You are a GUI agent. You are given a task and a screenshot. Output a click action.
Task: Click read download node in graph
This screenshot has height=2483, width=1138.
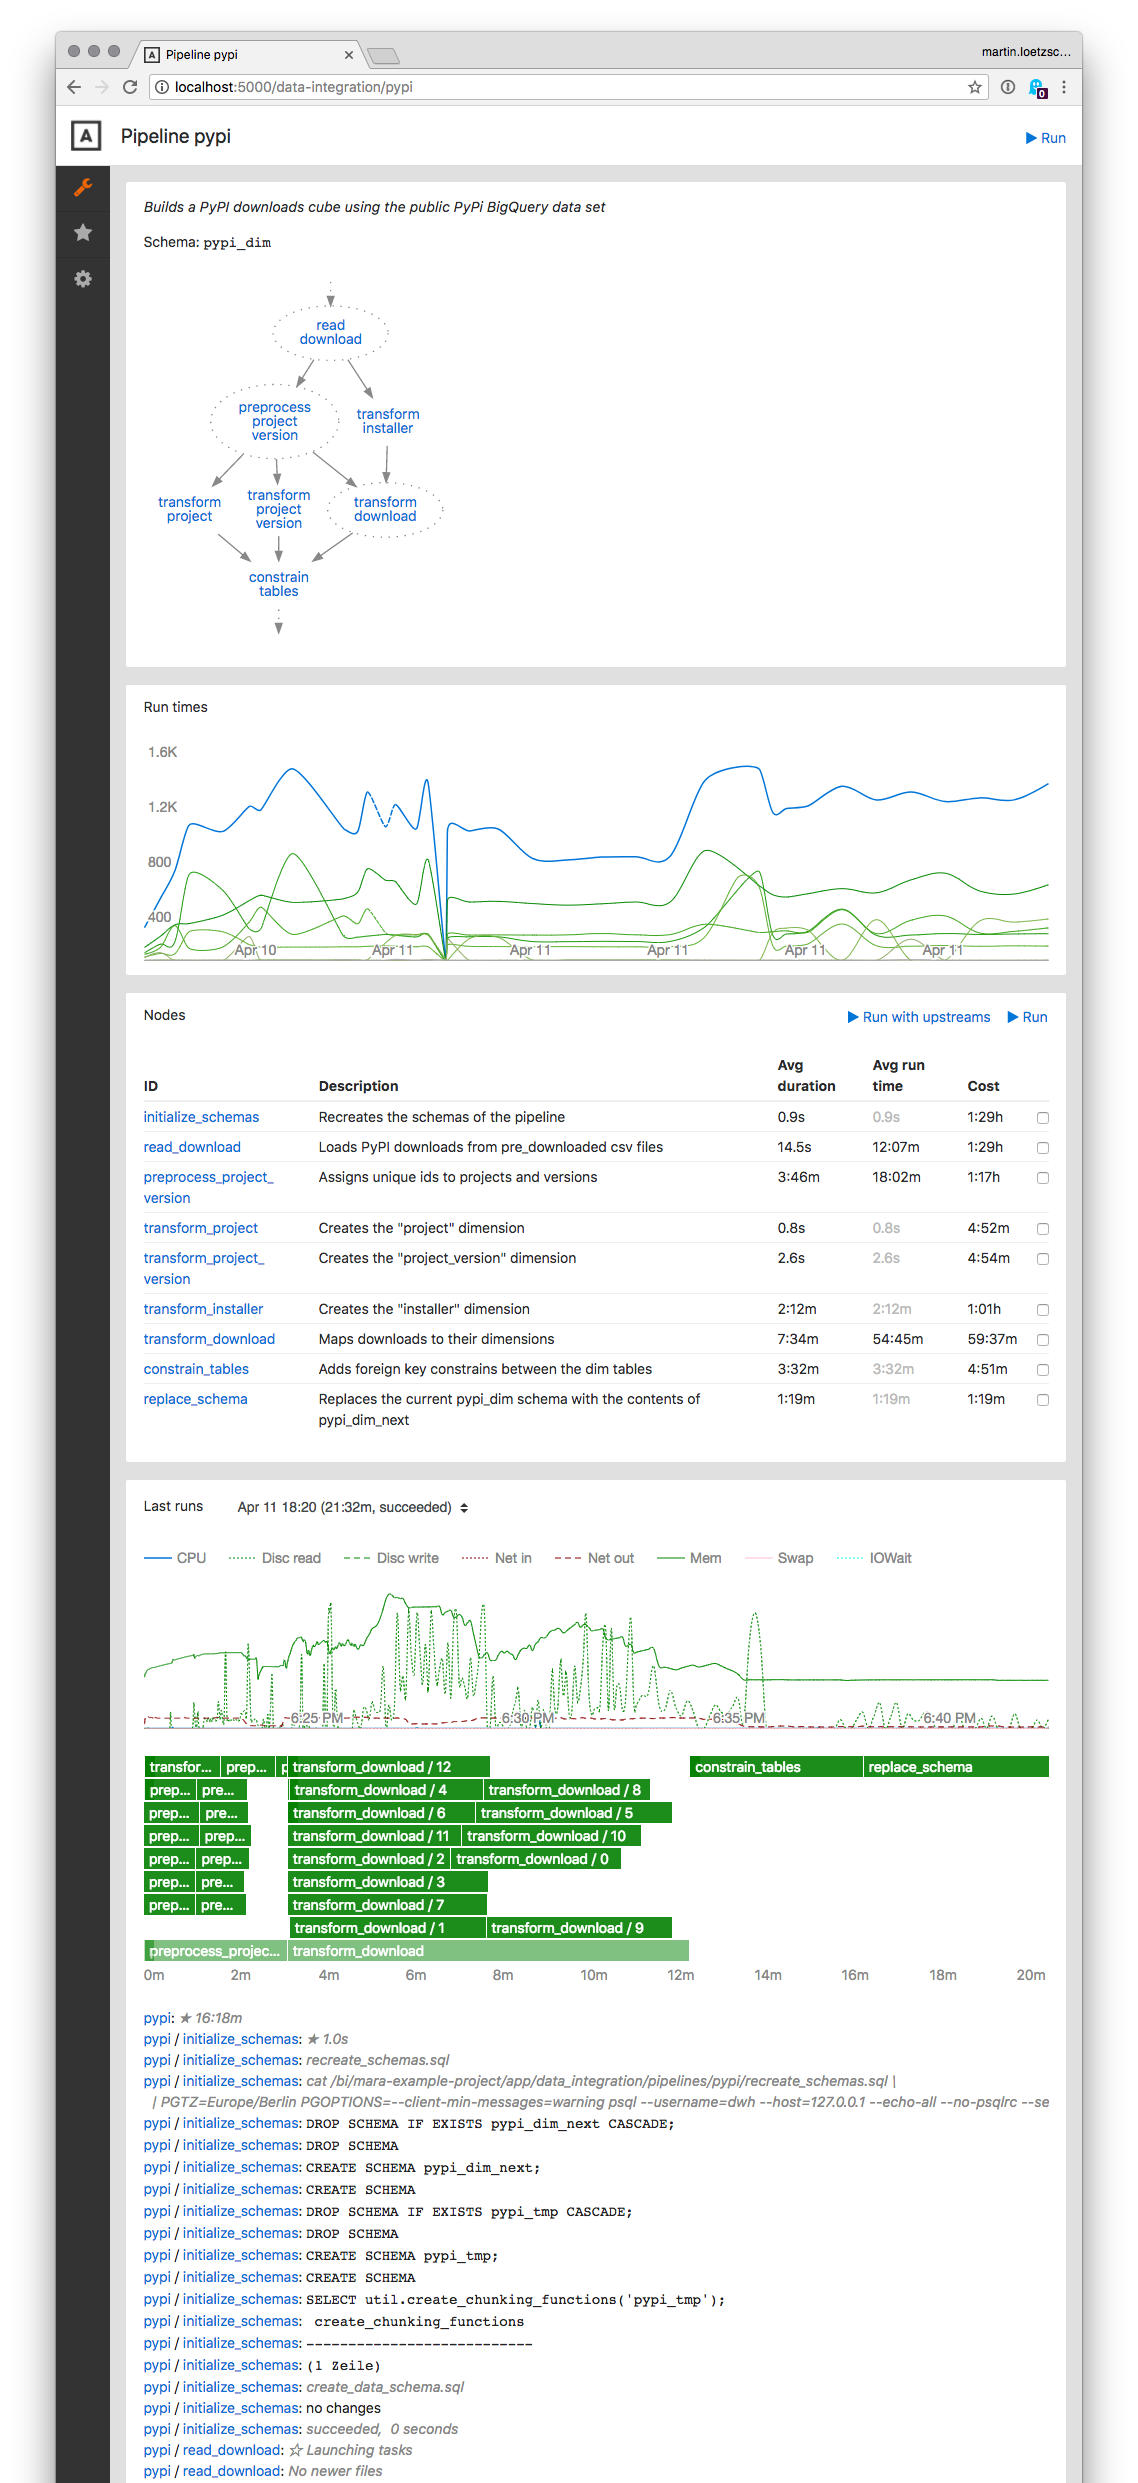[331, 332]
